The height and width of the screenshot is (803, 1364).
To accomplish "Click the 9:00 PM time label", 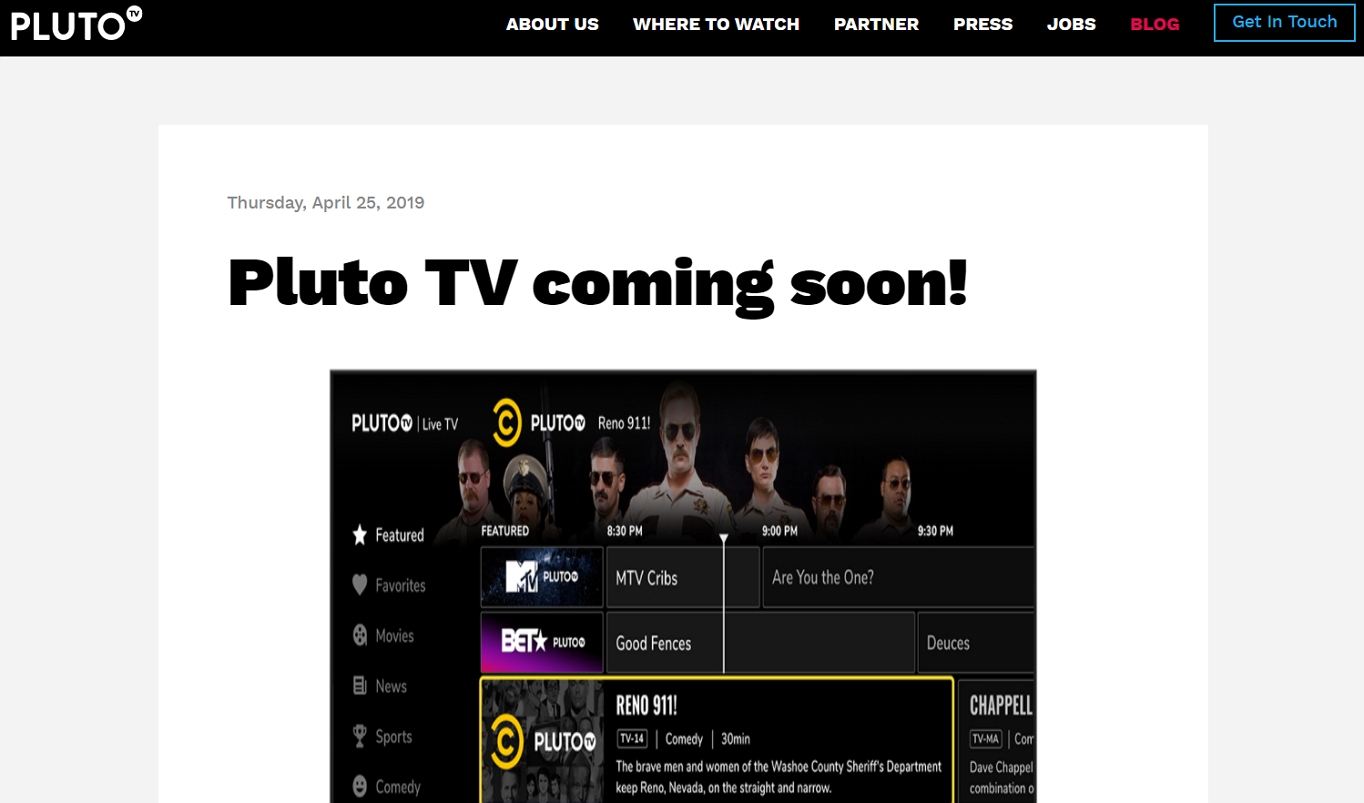I will click(x=780, y=531).
